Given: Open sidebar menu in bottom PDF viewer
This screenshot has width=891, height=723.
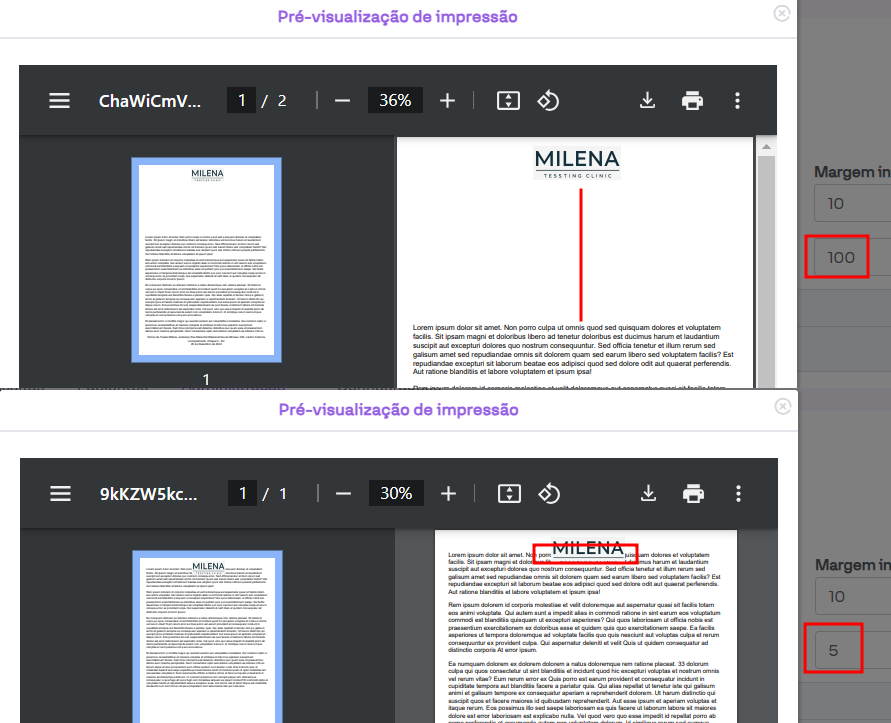Looking at the screenshot, I should pyautogui.click(x=61, y=494).
